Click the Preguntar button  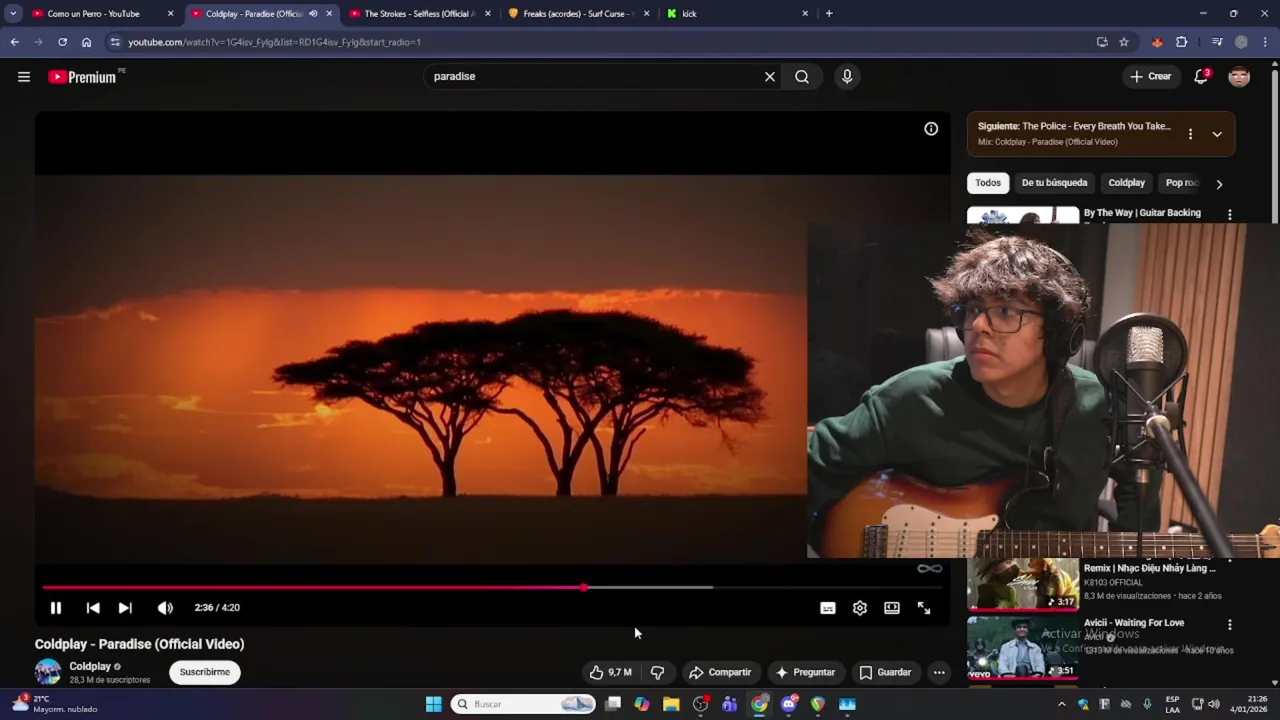click(x=805, y=672)
